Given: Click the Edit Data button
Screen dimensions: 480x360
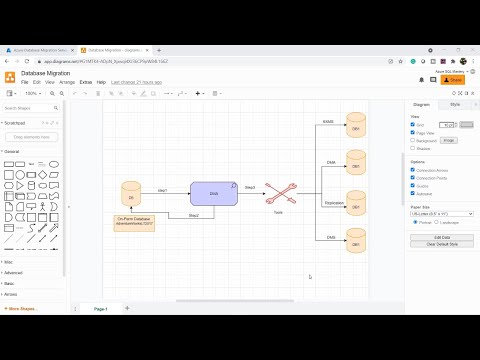Looking at the screenshot, I should (442, 237).
